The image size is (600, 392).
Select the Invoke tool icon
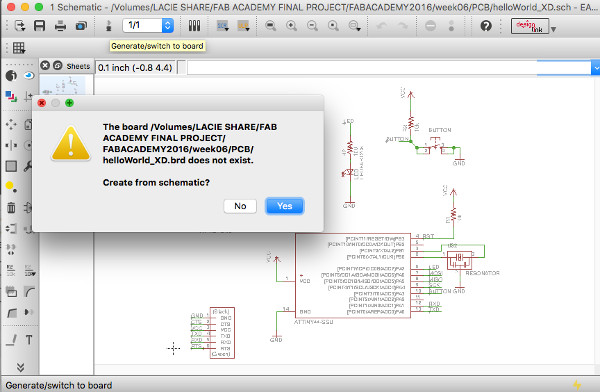click(29, 312)
